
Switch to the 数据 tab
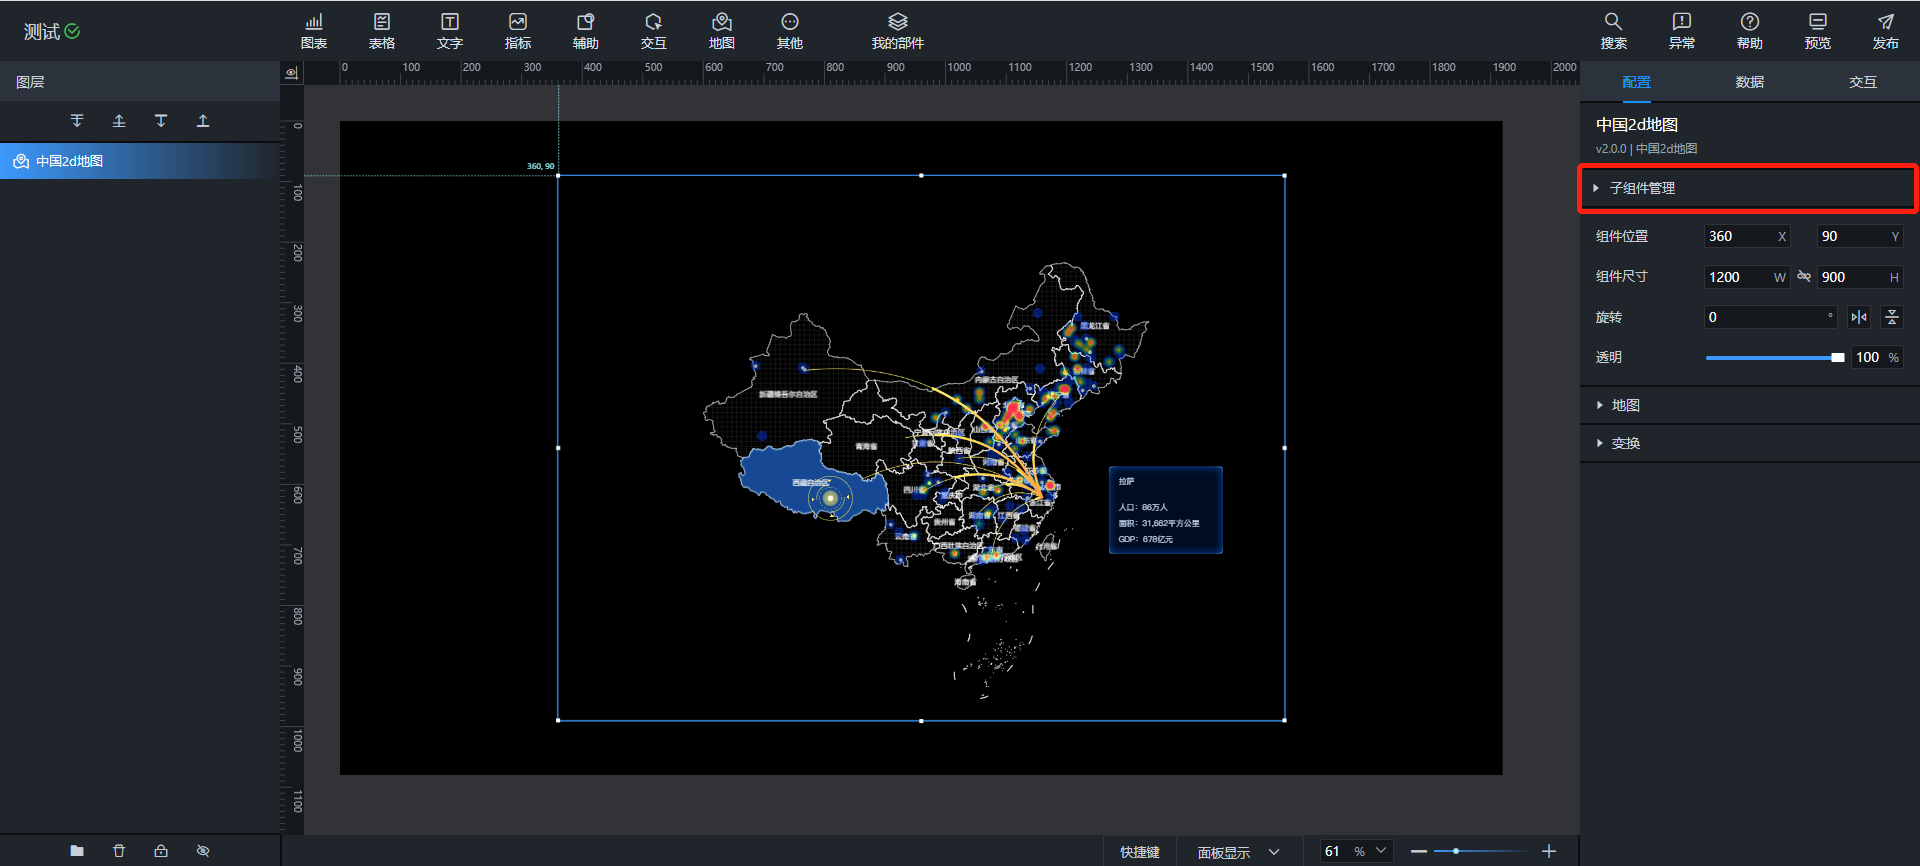[x=1749, y=82]
